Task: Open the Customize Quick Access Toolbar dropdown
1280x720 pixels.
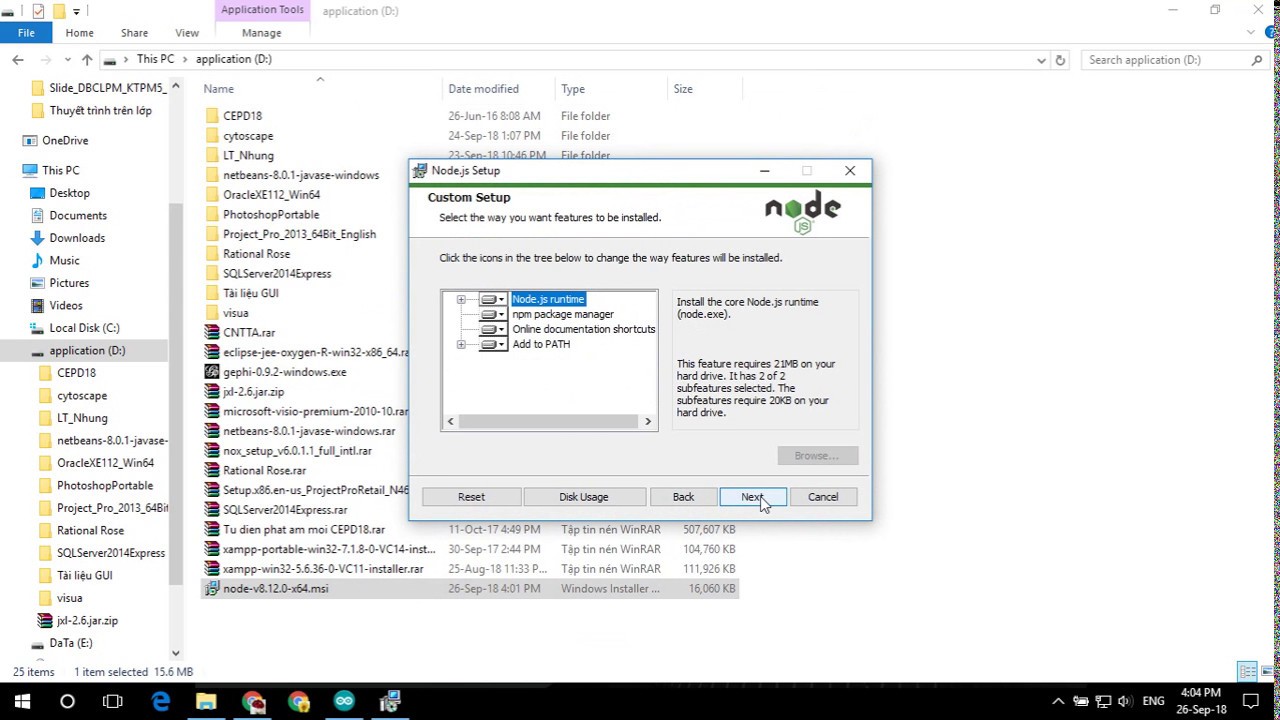Action: pos(76,12)
